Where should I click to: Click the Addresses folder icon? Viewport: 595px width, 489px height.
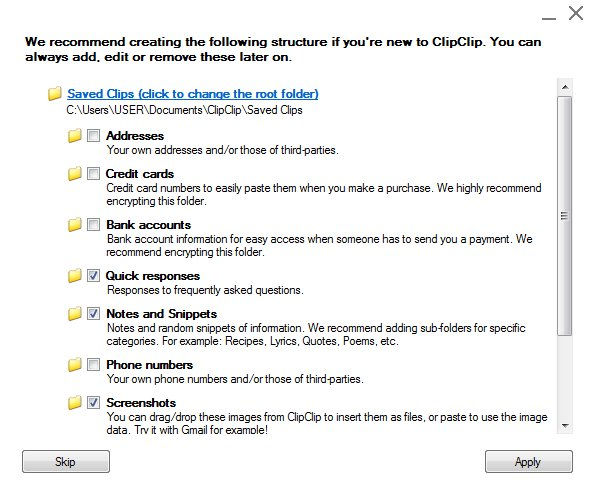click(x=75, y=135)
